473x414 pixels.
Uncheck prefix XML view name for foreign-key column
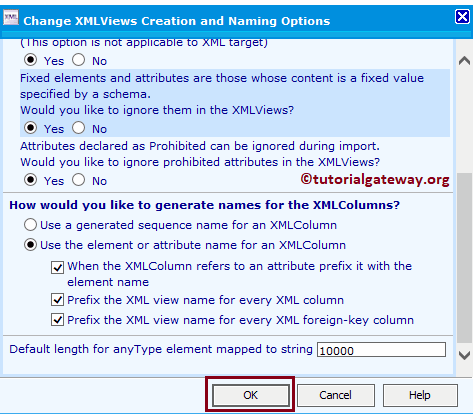click(x=57, y=320)
